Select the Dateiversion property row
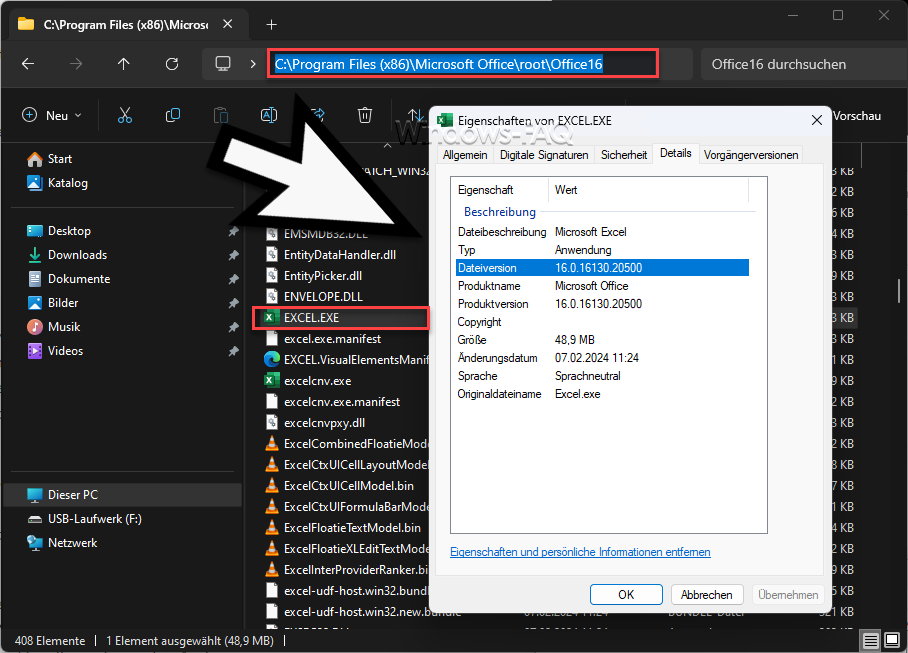 (602, 268)
